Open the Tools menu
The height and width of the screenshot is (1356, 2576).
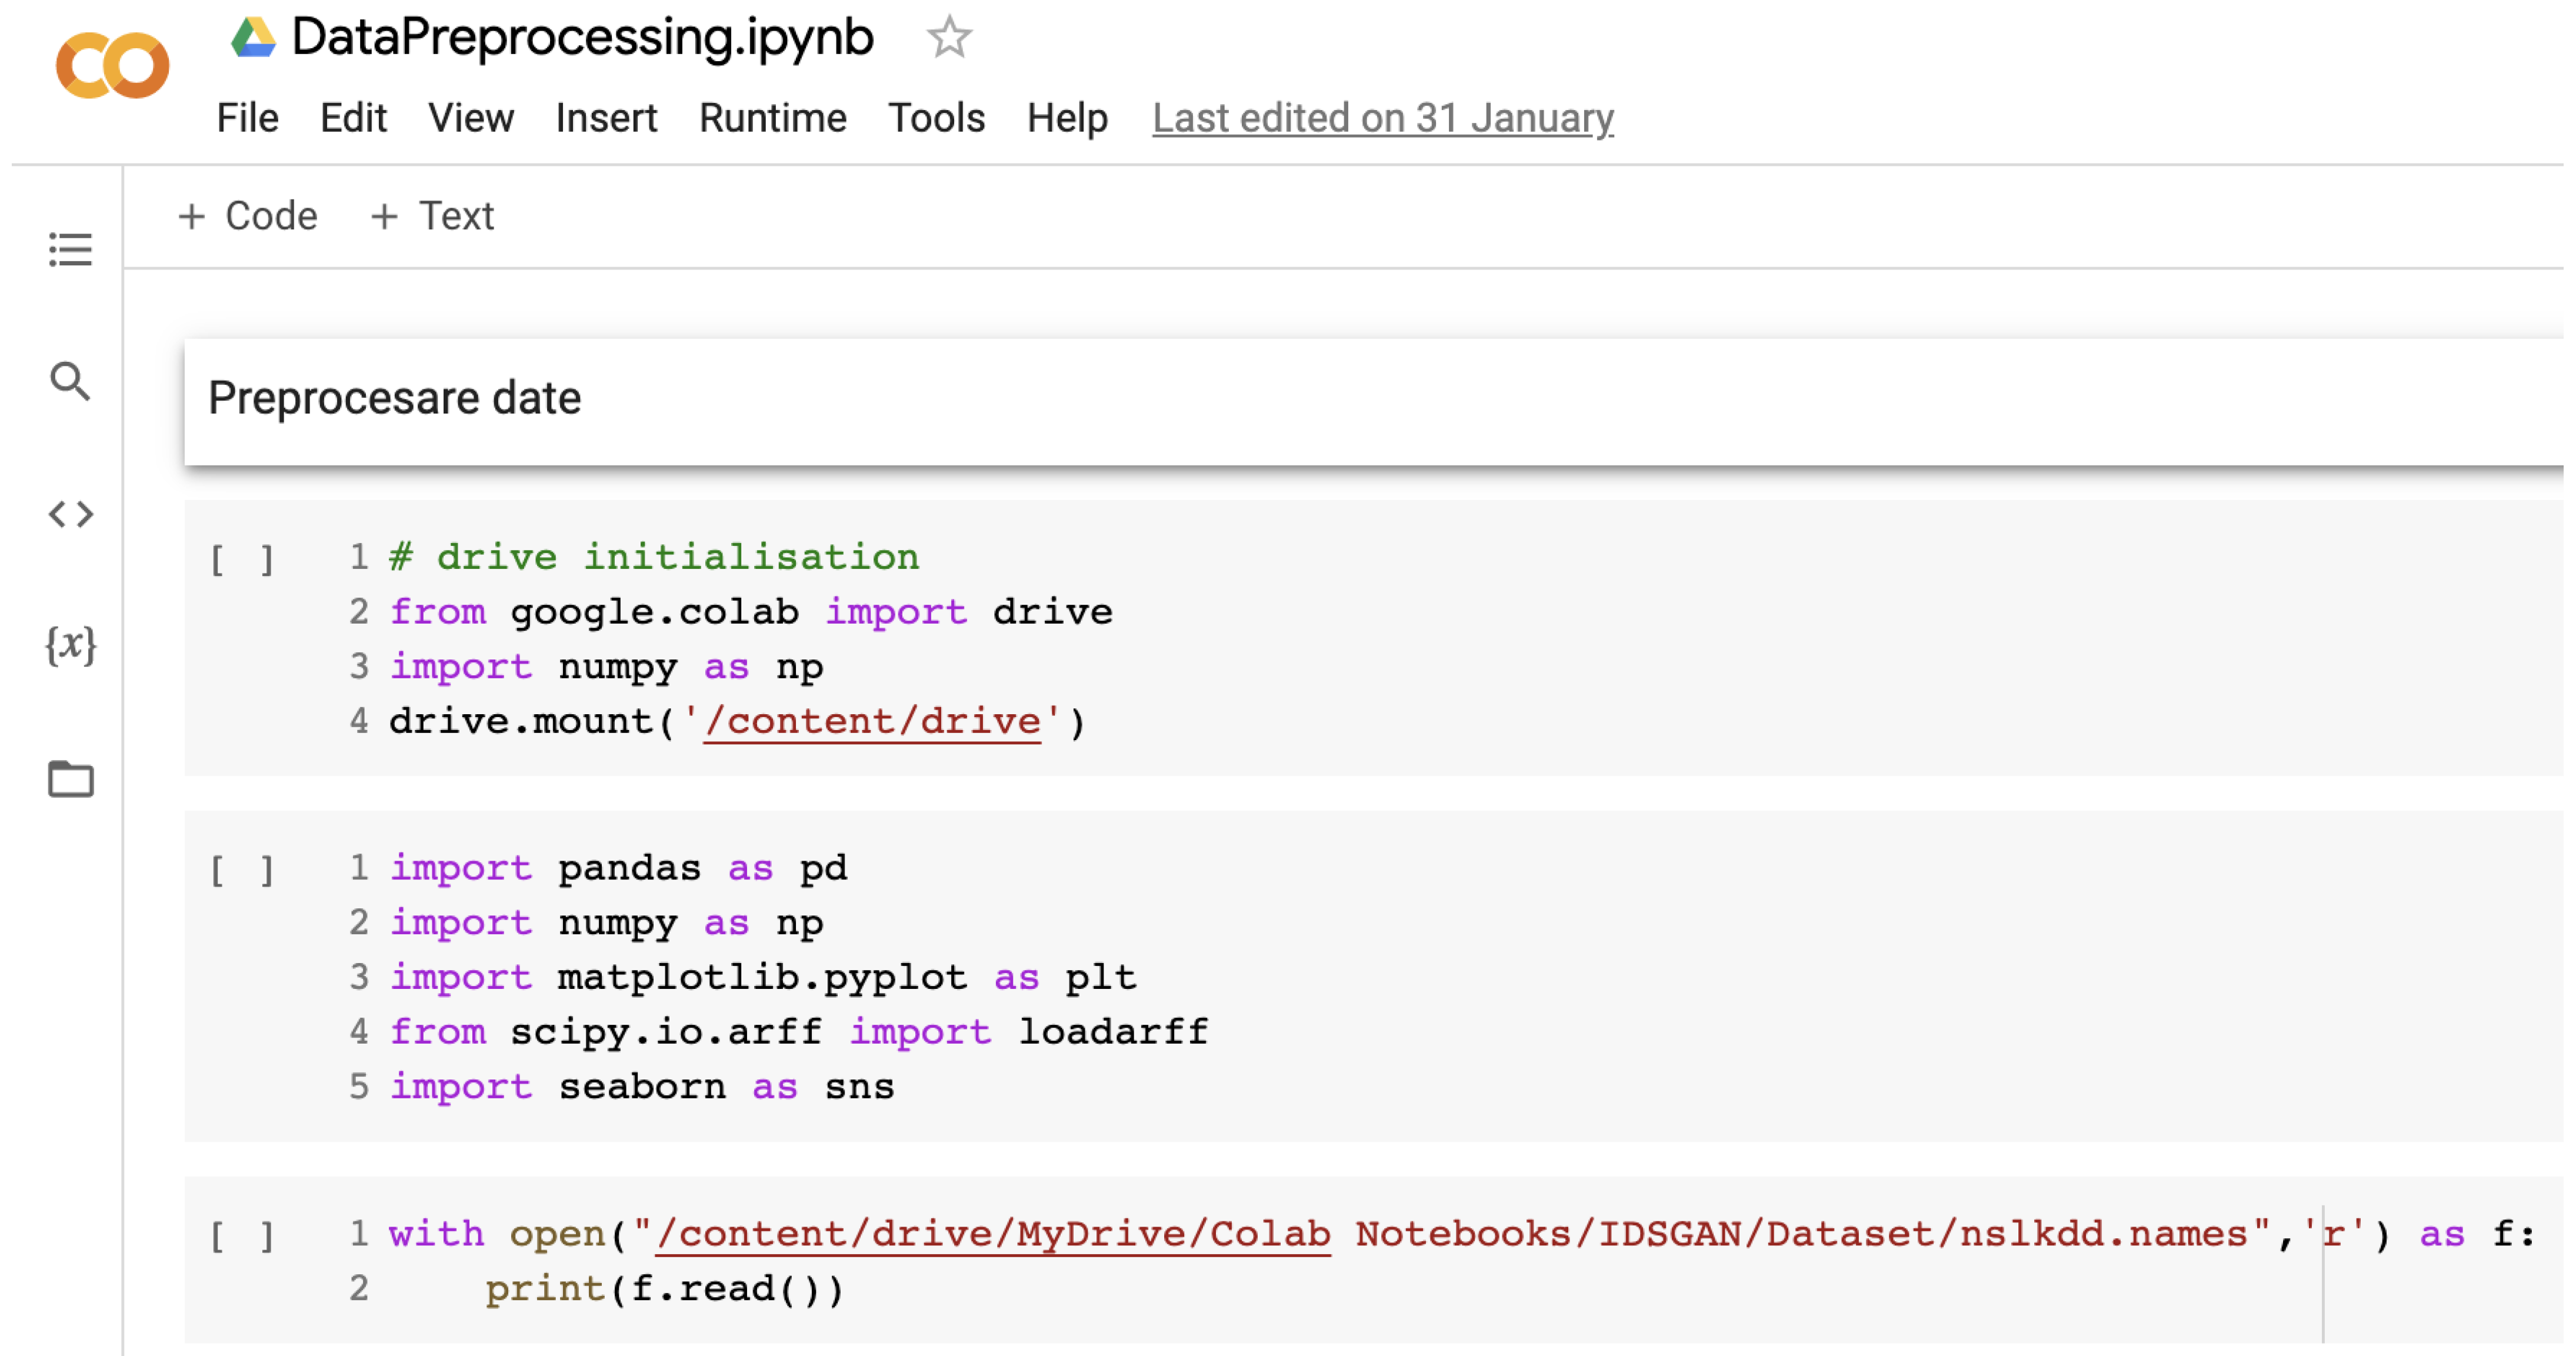pyautogui.click(x=936, y=118)
